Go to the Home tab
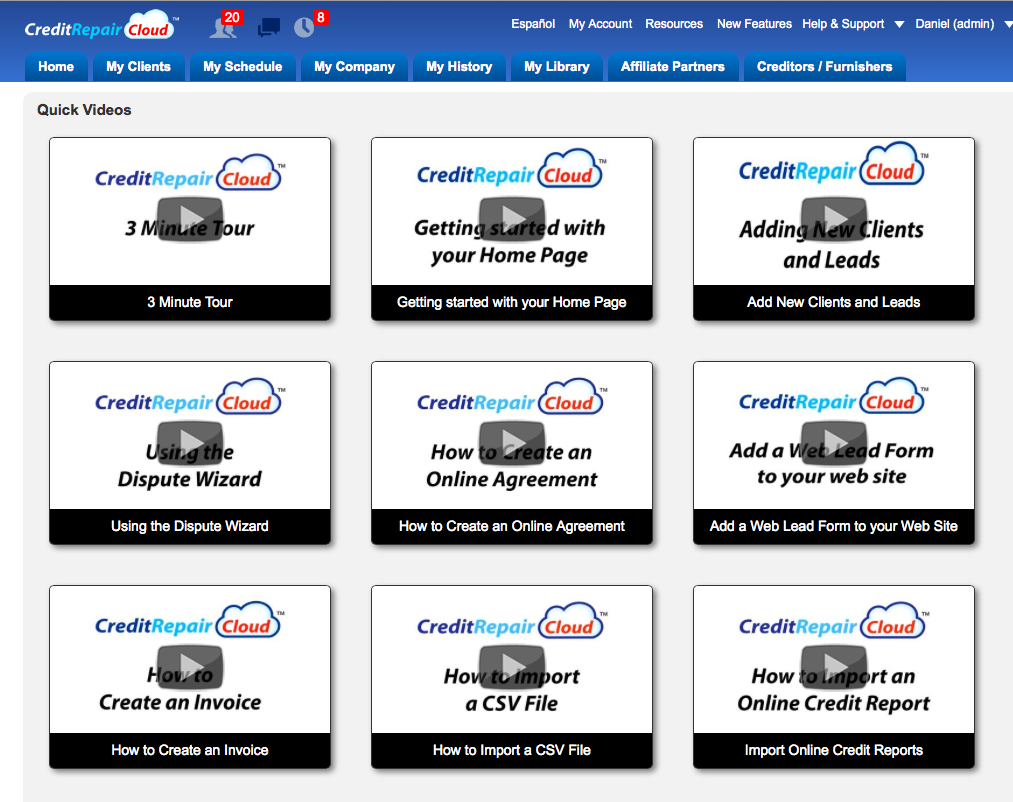Image resolution: width=1013 pixels, height=802 pixels. pyautogui.click(x=56, y=67)
